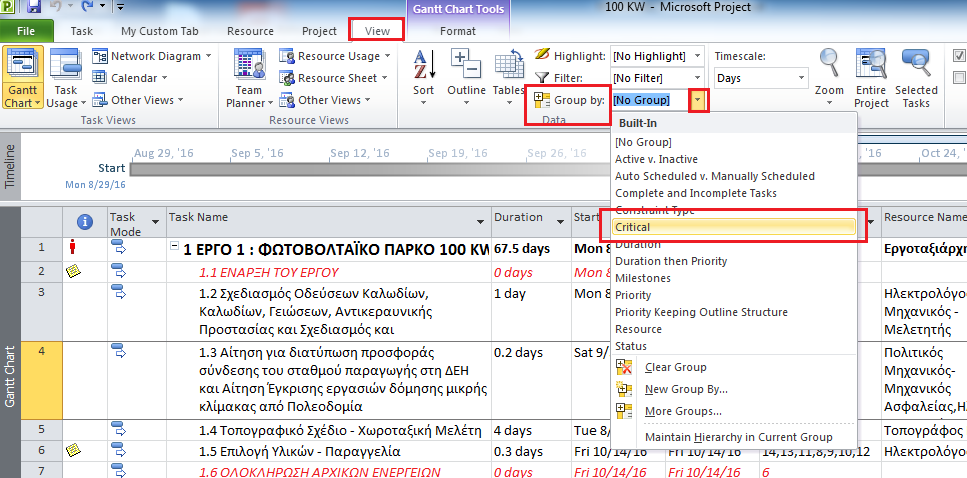
Task: Choose Duration then Priority group
Action: pyautogui.click(x=734, y=261)
